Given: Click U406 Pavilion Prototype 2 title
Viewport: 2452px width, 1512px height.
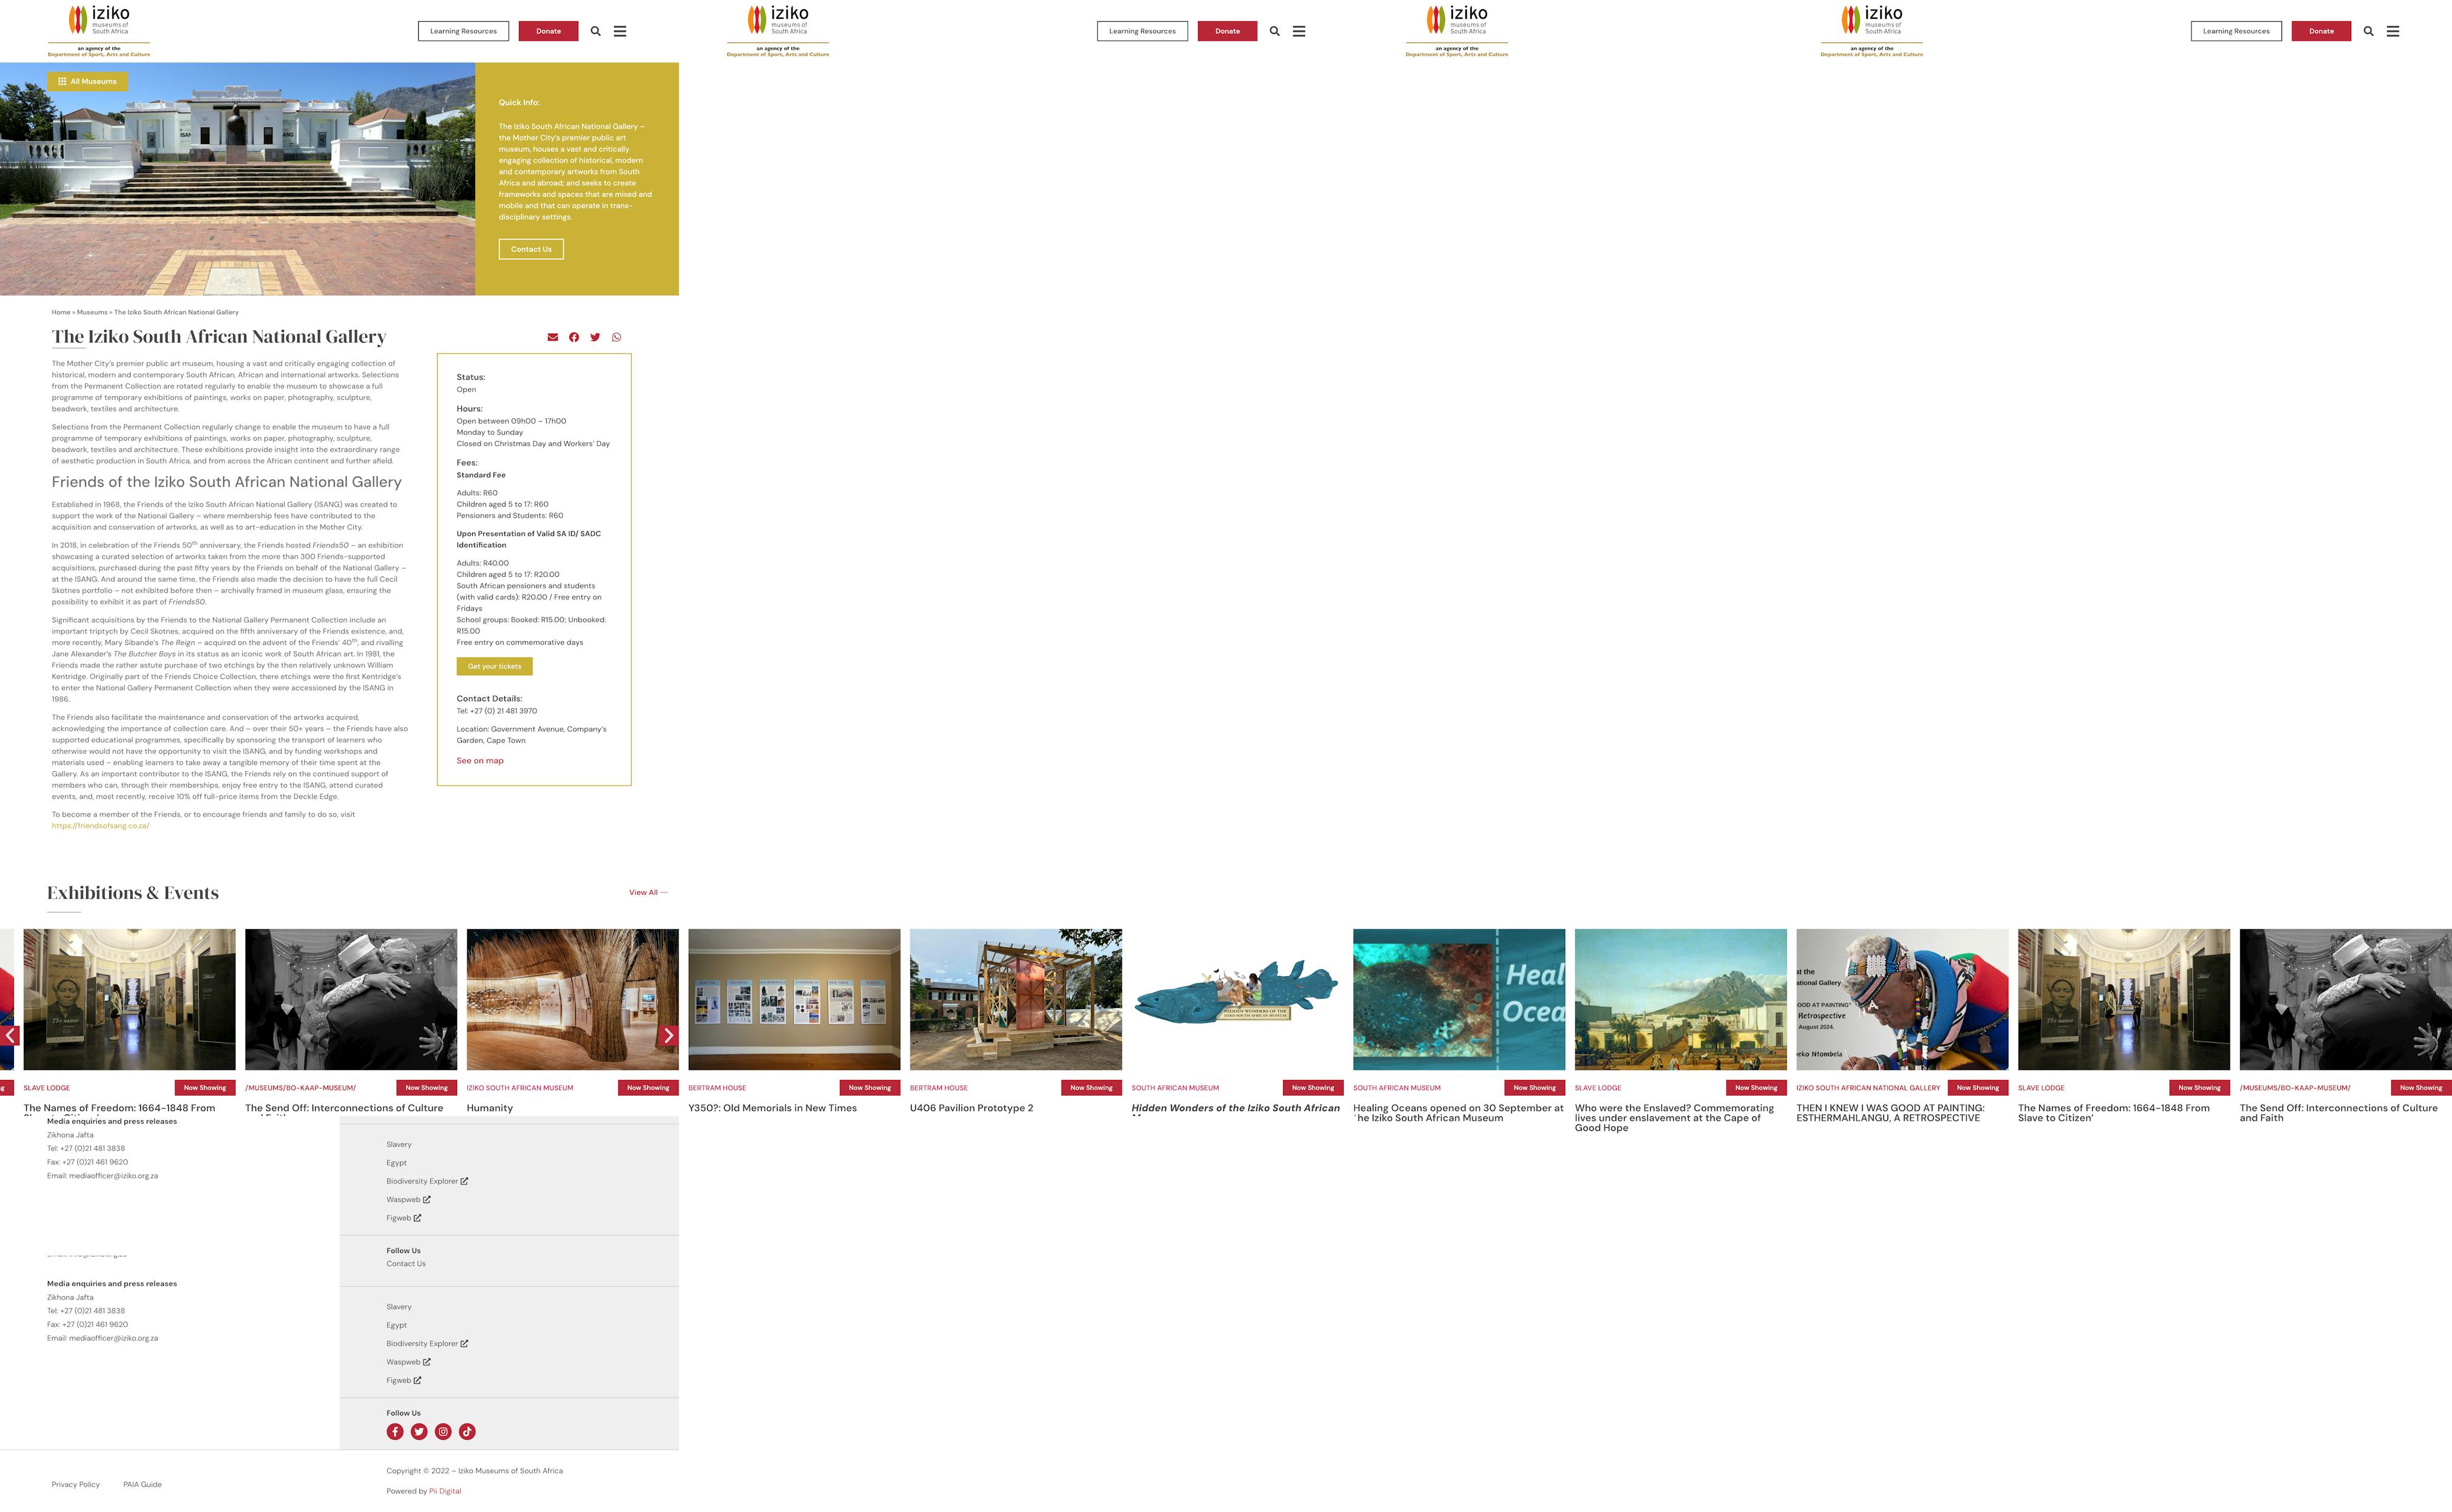Looking at the screenshot, I should 971,1108.
